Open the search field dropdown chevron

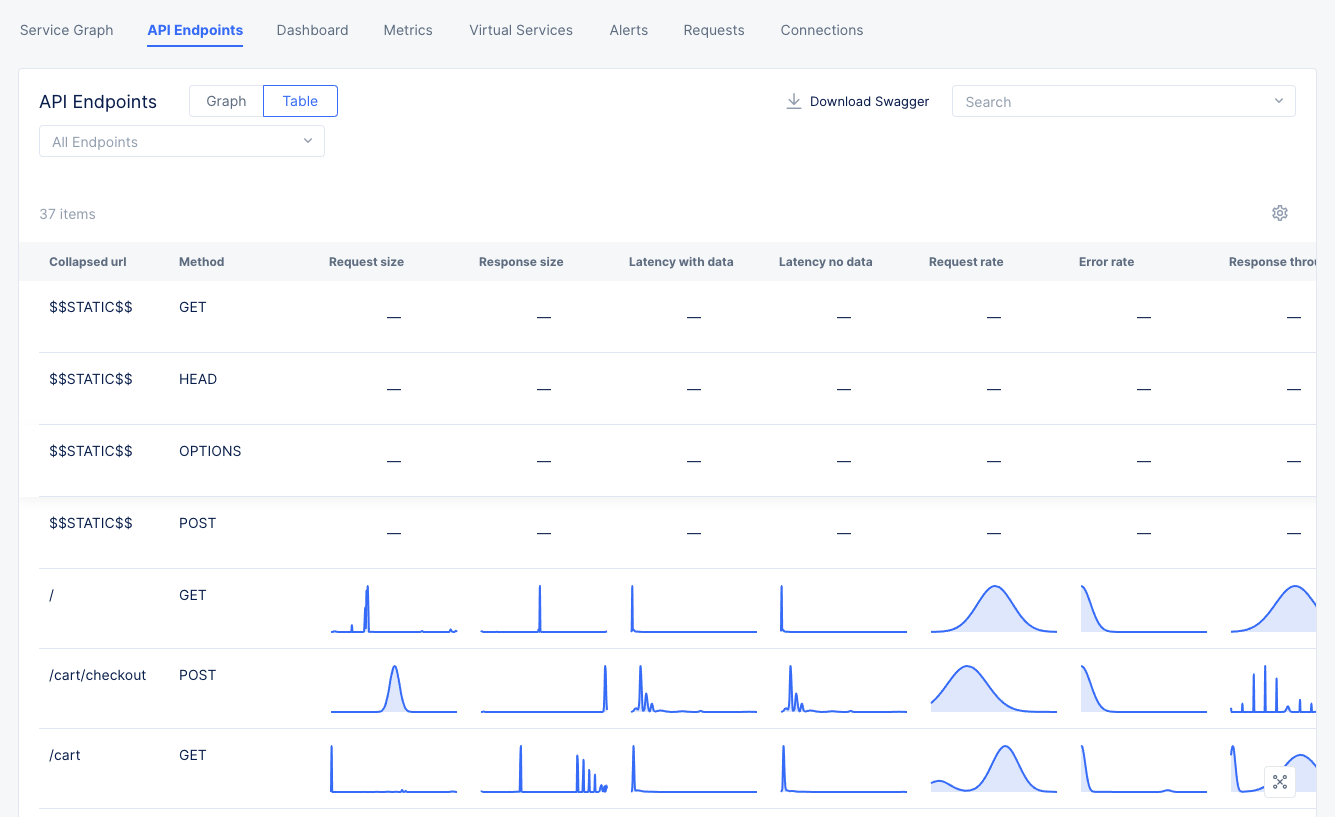(x=1279, y=101)
